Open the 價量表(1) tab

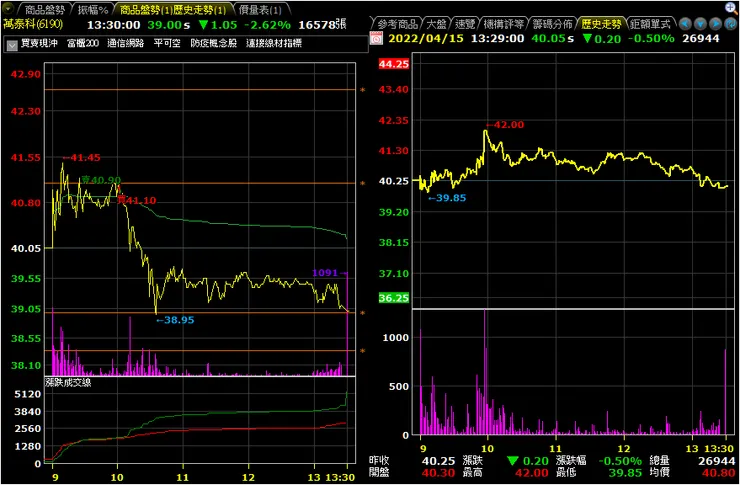[260, 9]
